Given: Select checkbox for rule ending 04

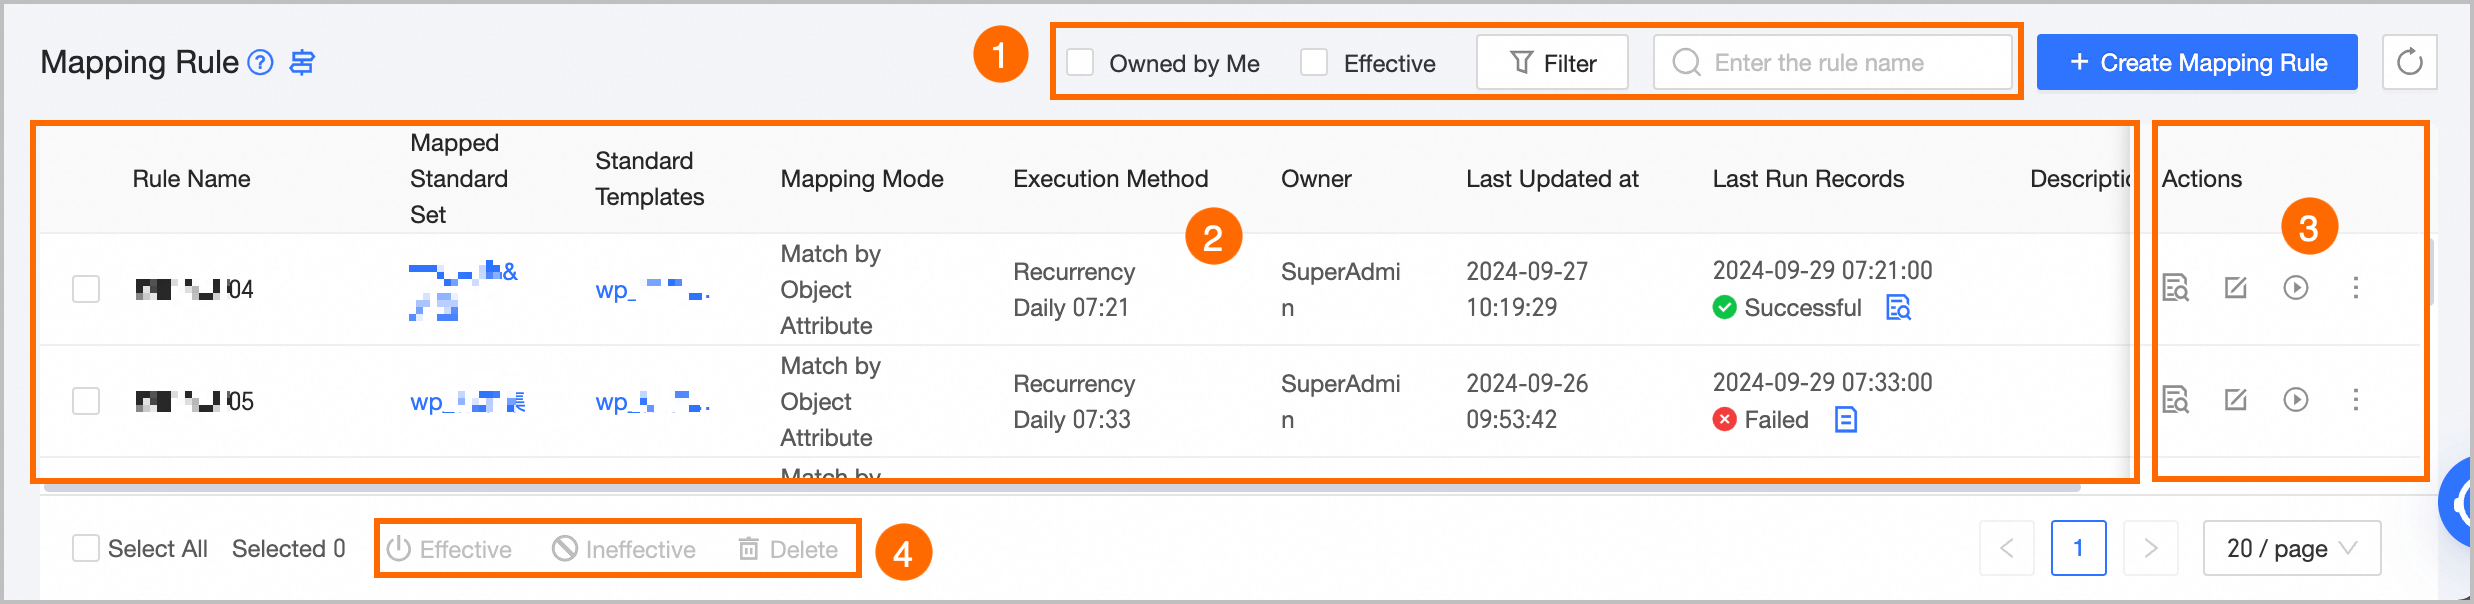Looking at the screenshot, I should (86, 289).
